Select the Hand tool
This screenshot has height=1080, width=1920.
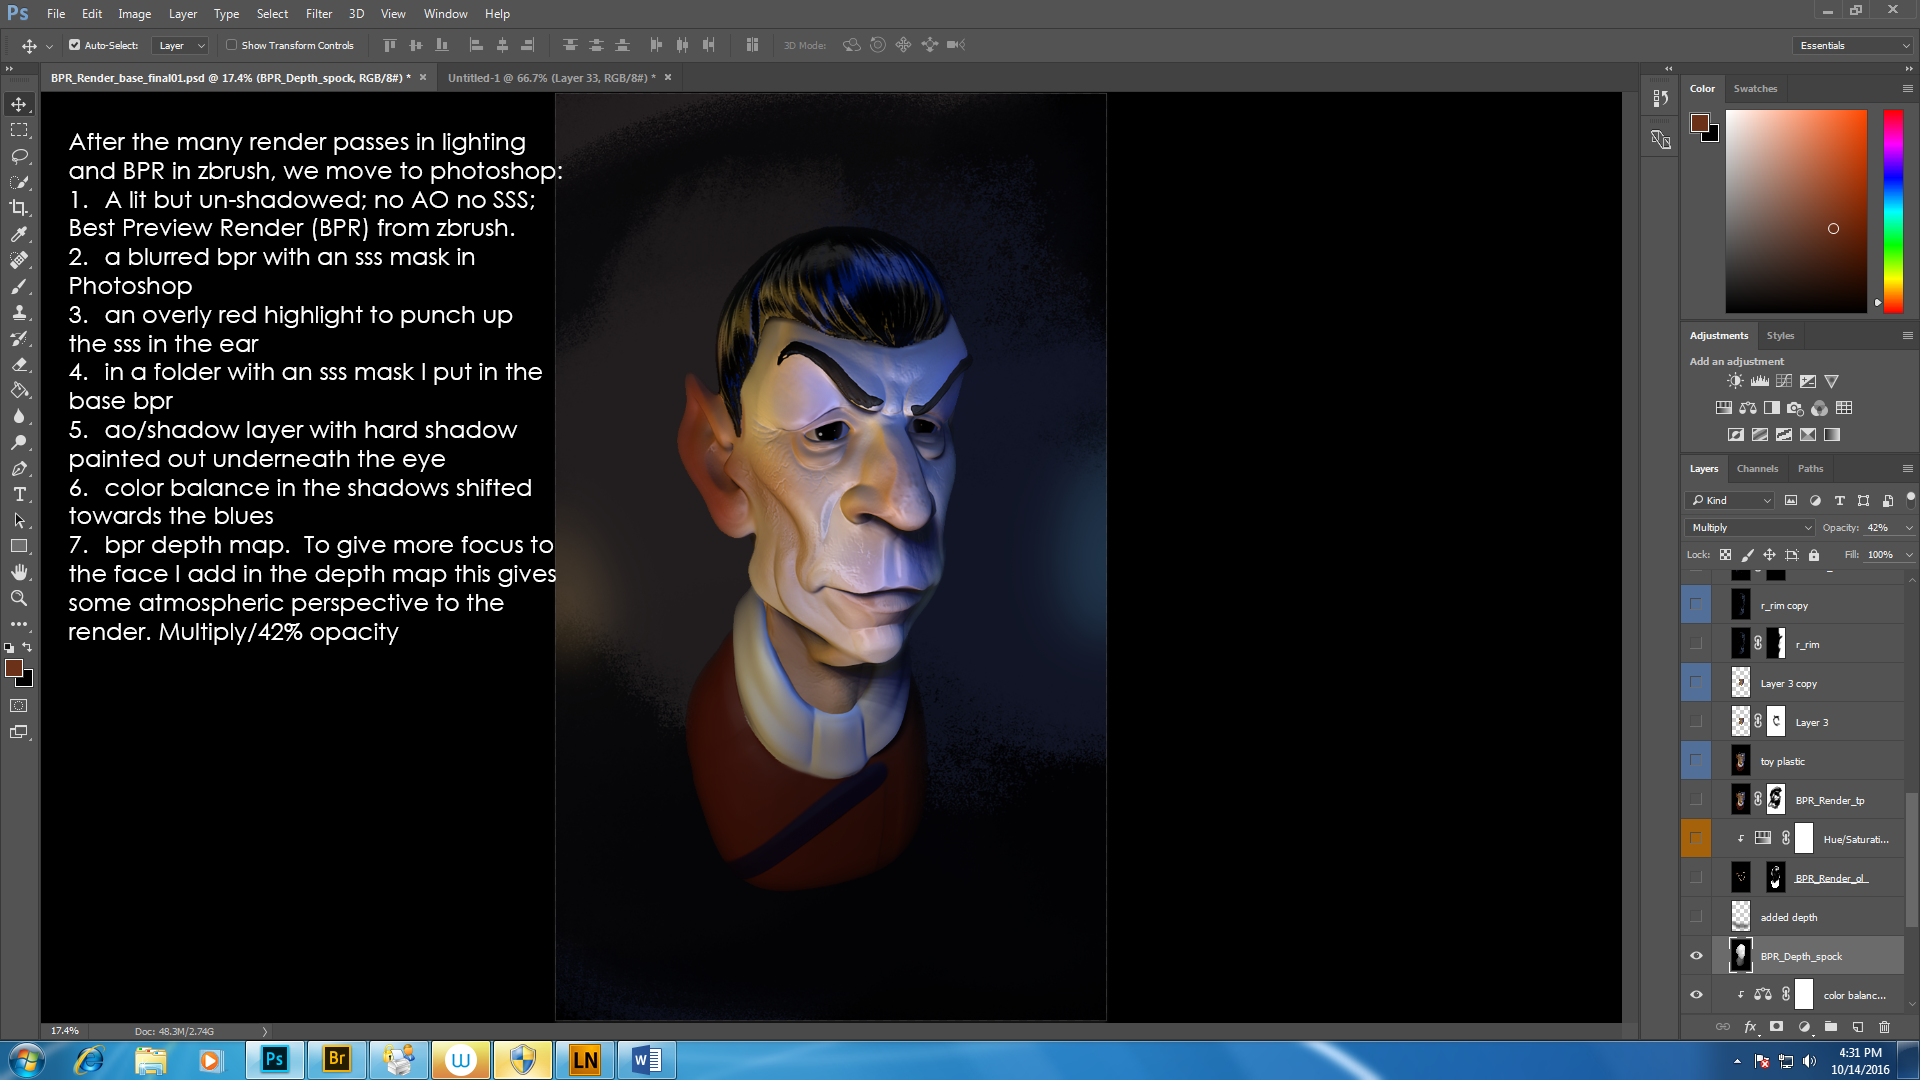pos(19,572)
